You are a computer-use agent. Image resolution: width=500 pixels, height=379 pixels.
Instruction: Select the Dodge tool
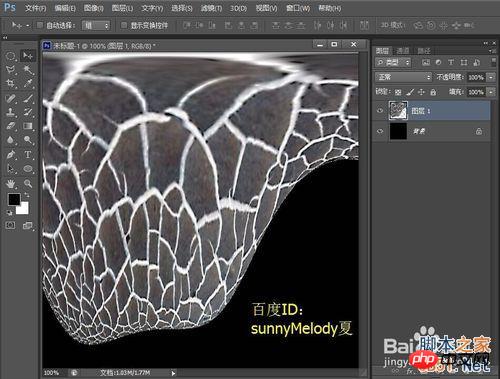[28, 140]
